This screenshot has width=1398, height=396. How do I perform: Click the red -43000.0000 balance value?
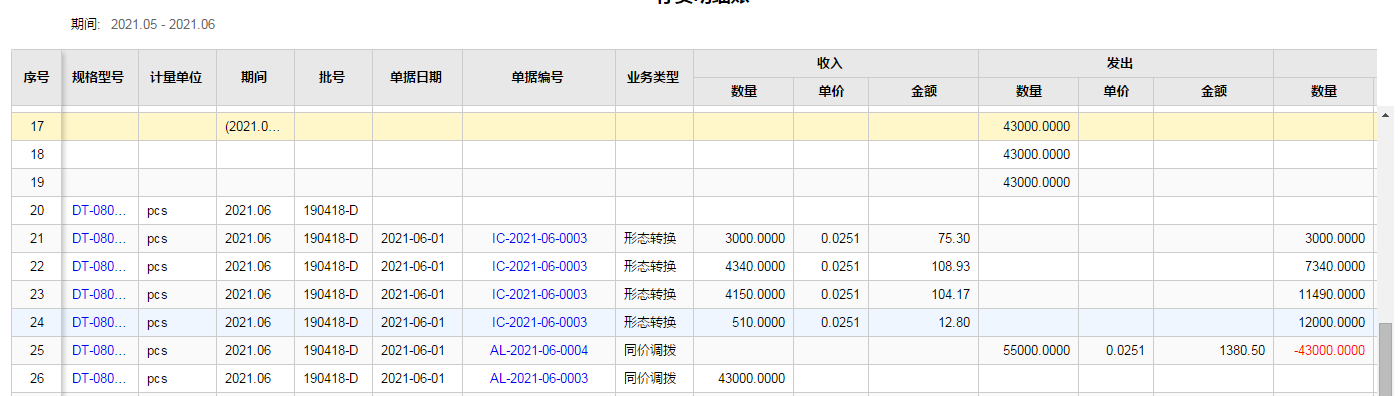click(1330, 351)
